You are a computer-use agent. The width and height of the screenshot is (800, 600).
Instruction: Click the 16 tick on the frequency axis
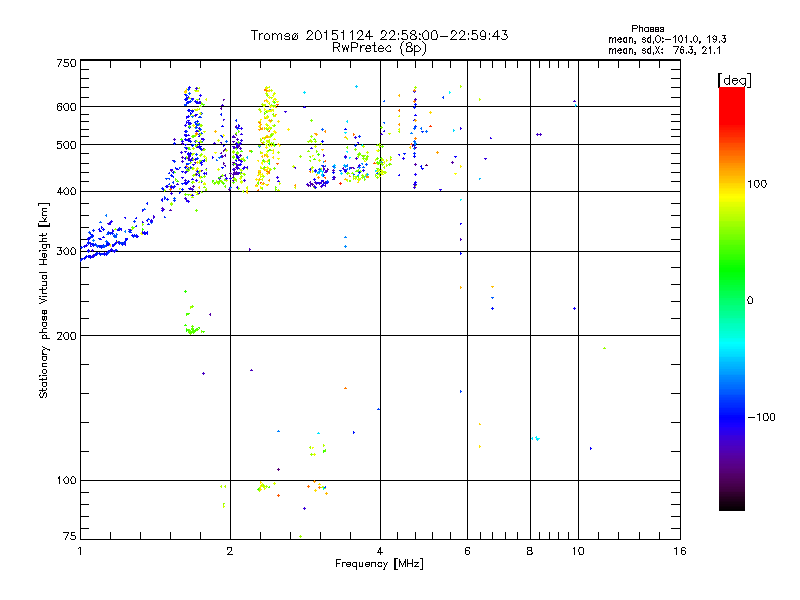678,551
